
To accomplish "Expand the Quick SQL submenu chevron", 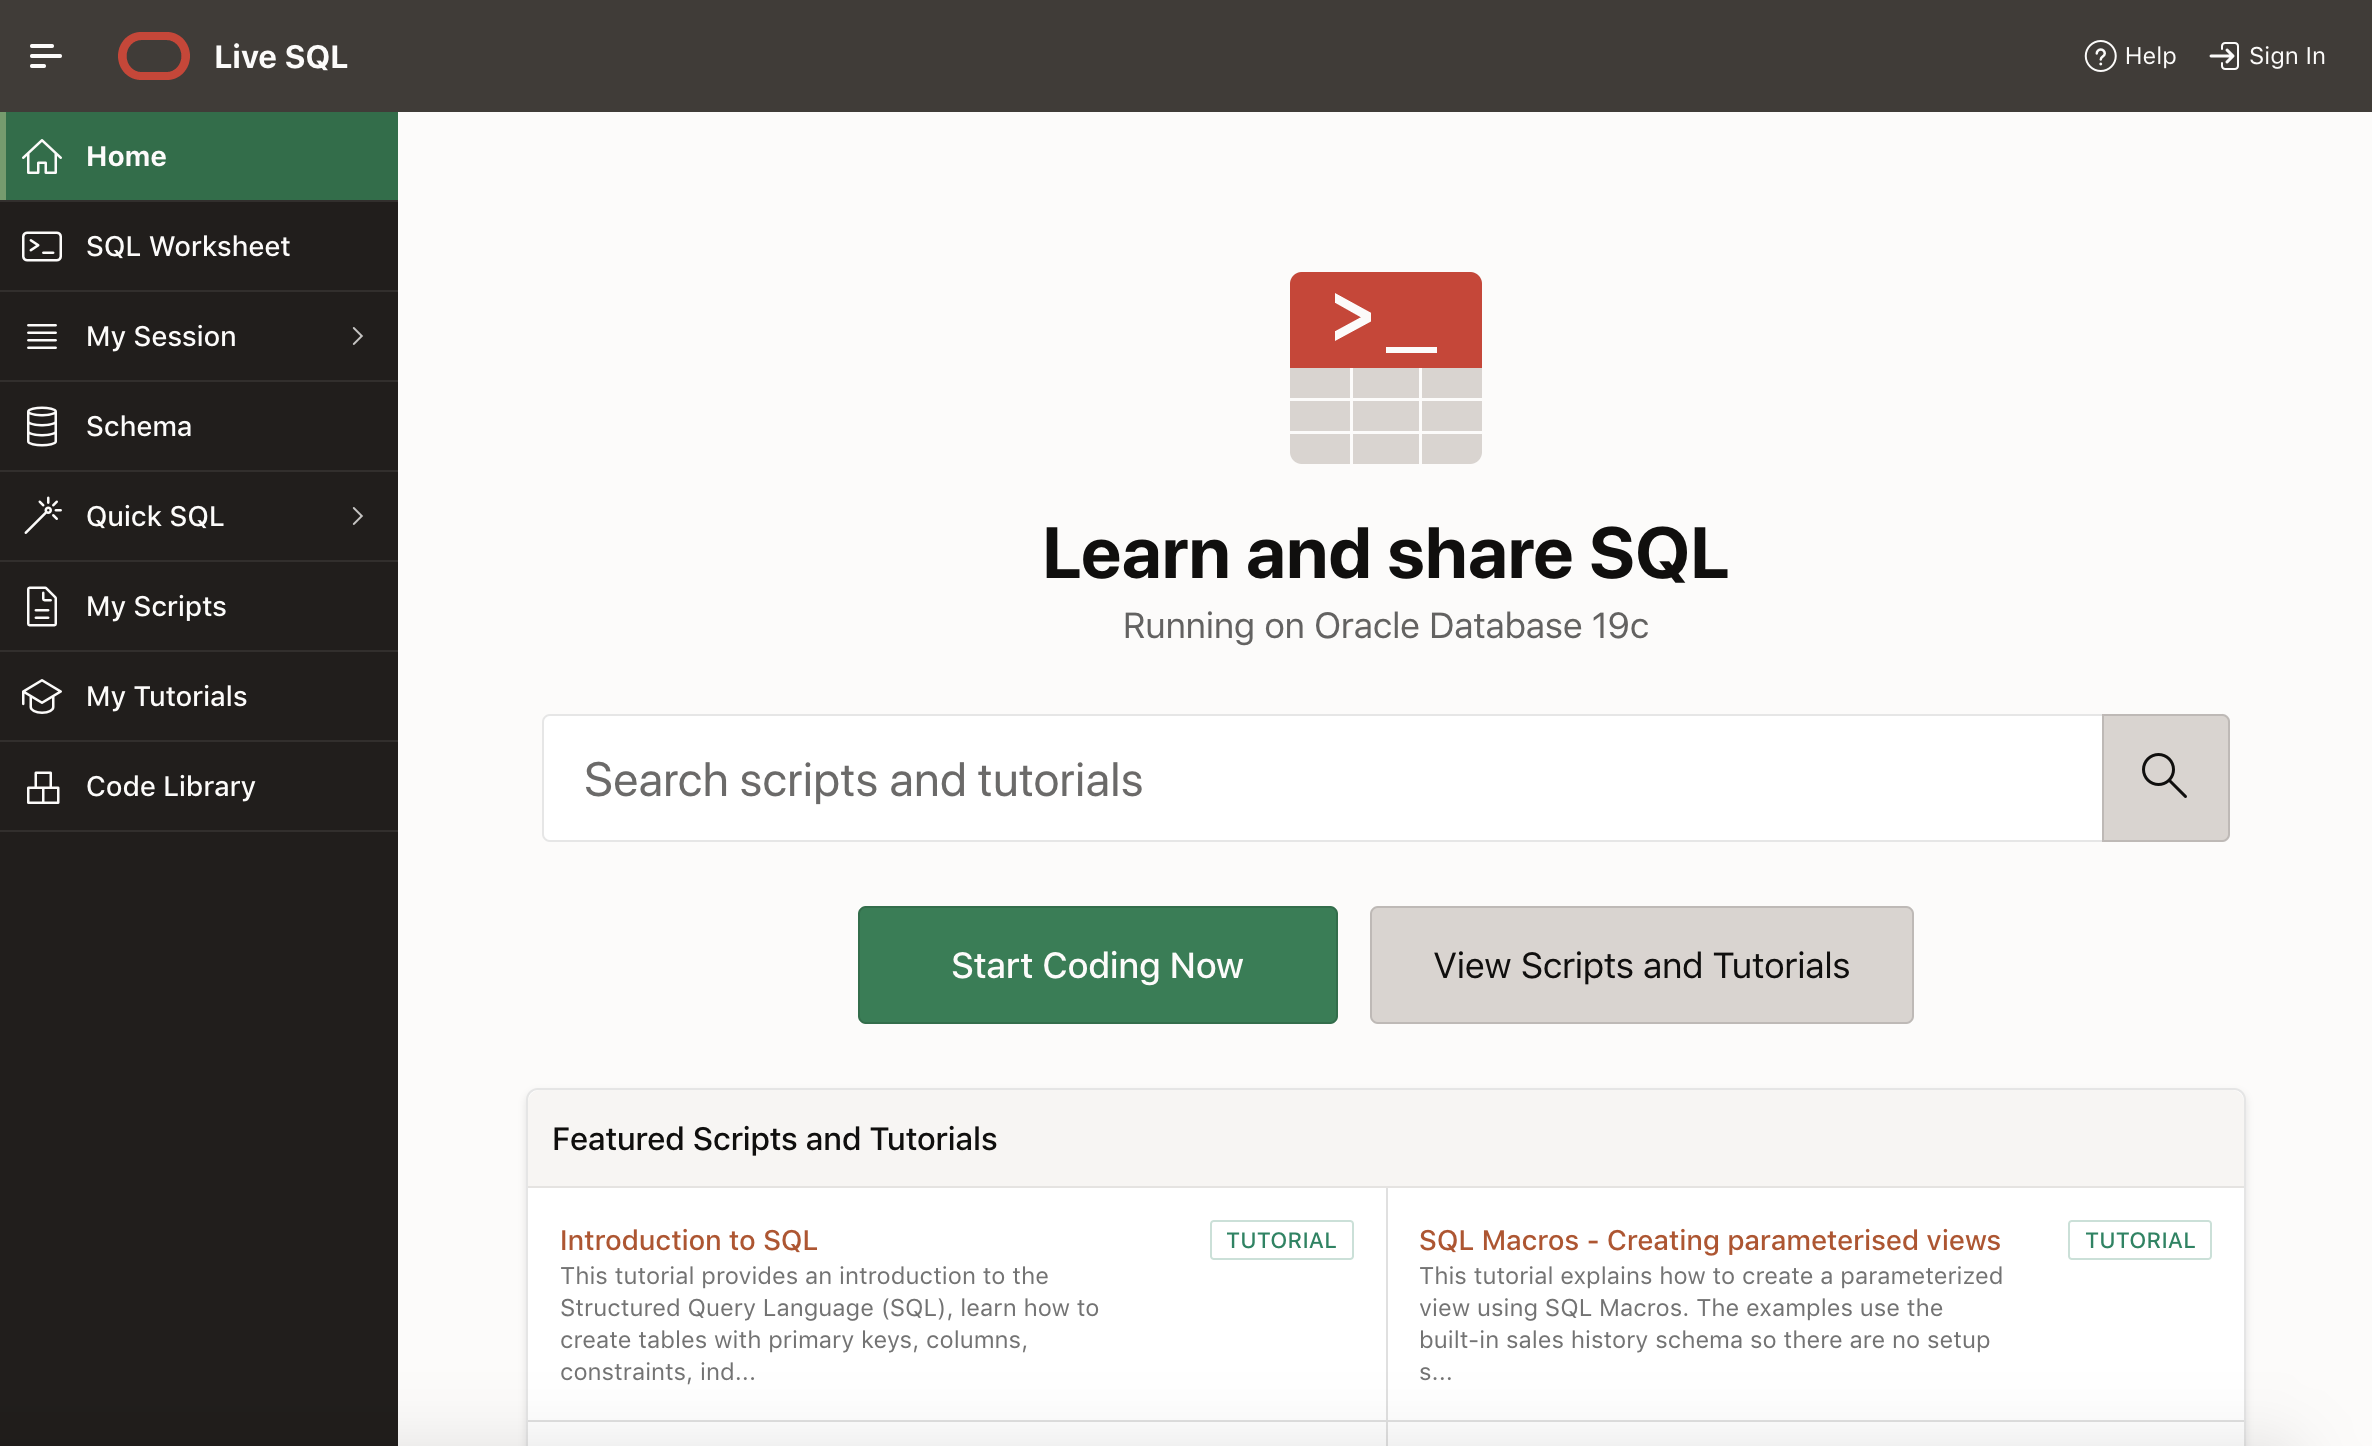I will tap(358, 516).
